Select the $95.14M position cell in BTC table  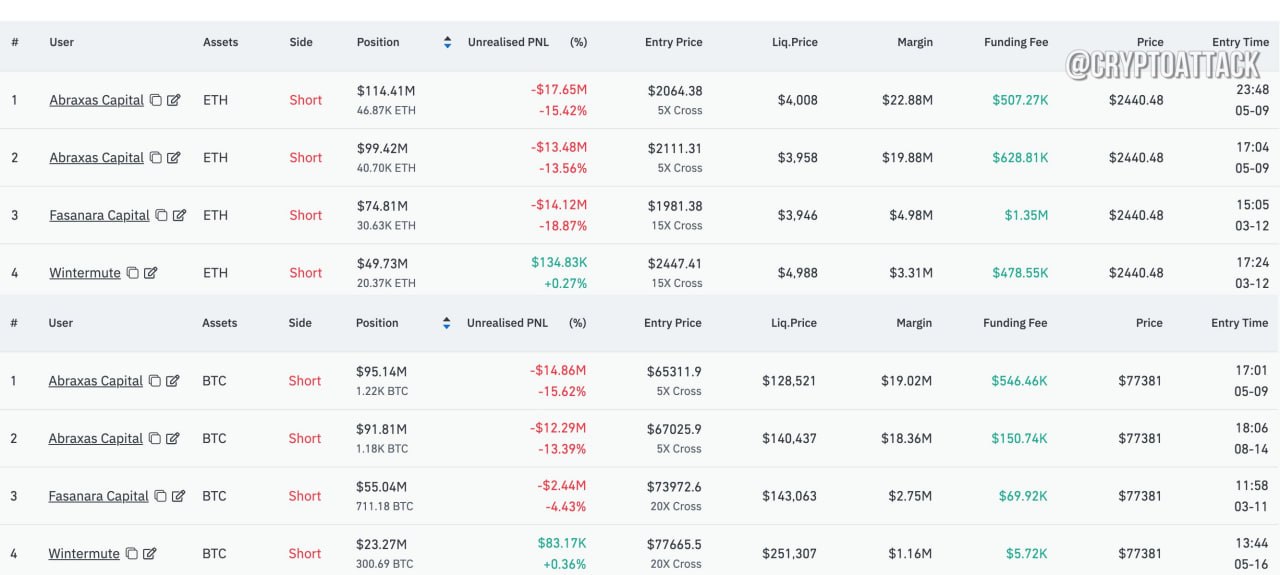click(x=382, y=381)
